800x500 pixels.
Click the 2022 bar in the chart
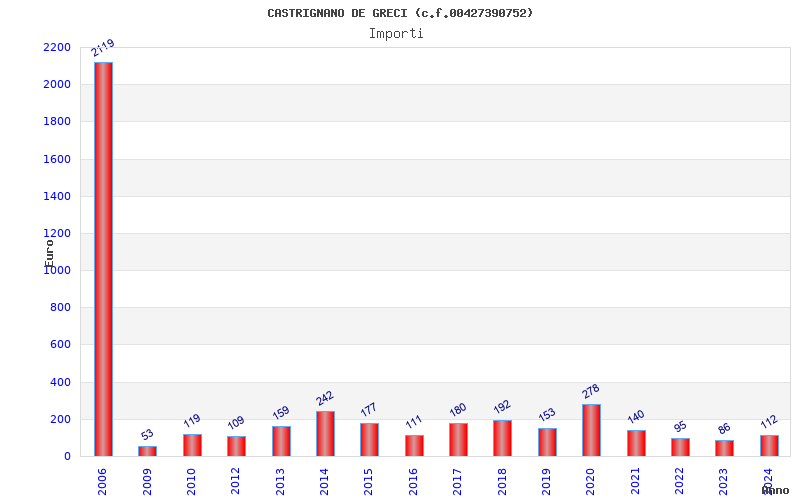pos(681,447)
